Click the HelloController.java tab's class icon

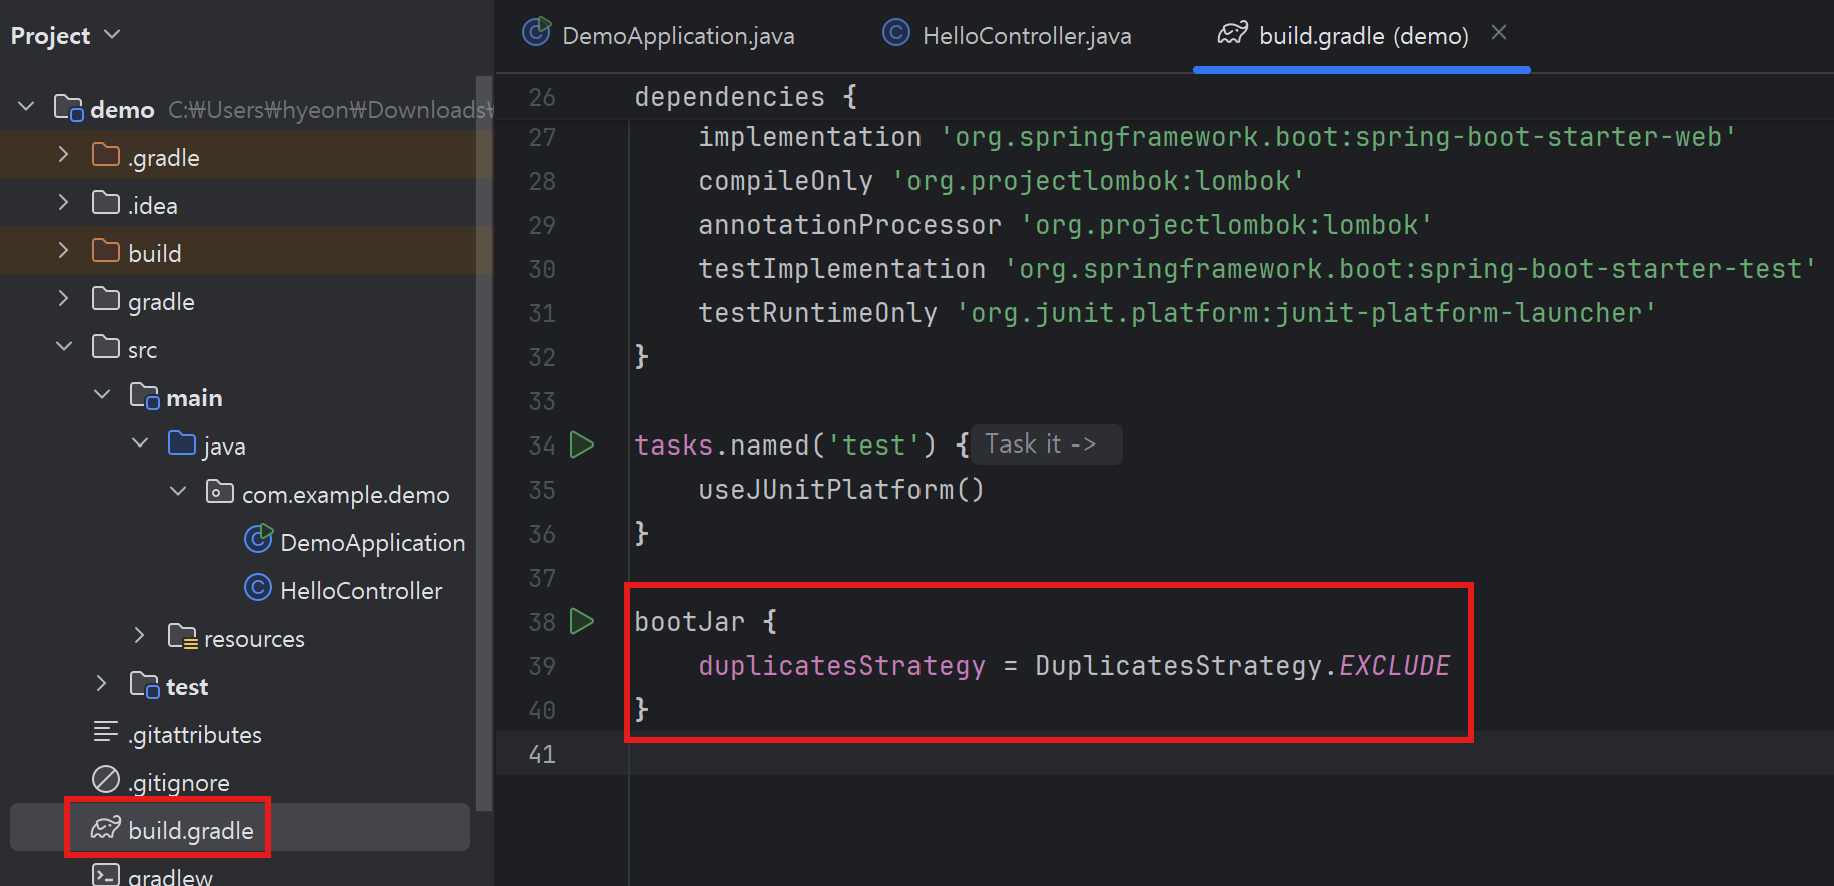pos(896,34)
